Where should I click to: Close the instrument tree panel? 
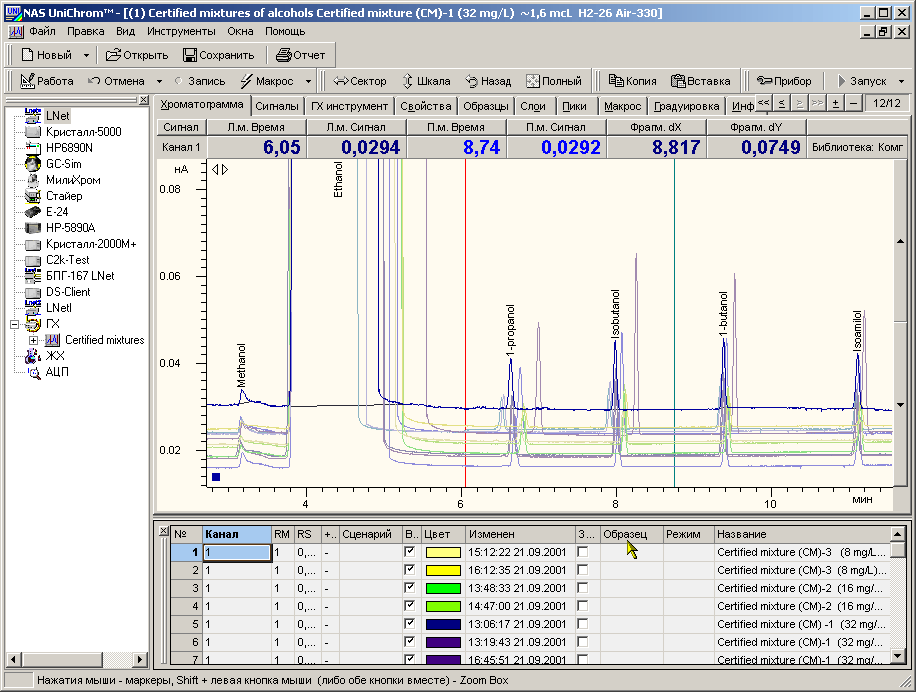pyautogui.click(x=143, y=100)
